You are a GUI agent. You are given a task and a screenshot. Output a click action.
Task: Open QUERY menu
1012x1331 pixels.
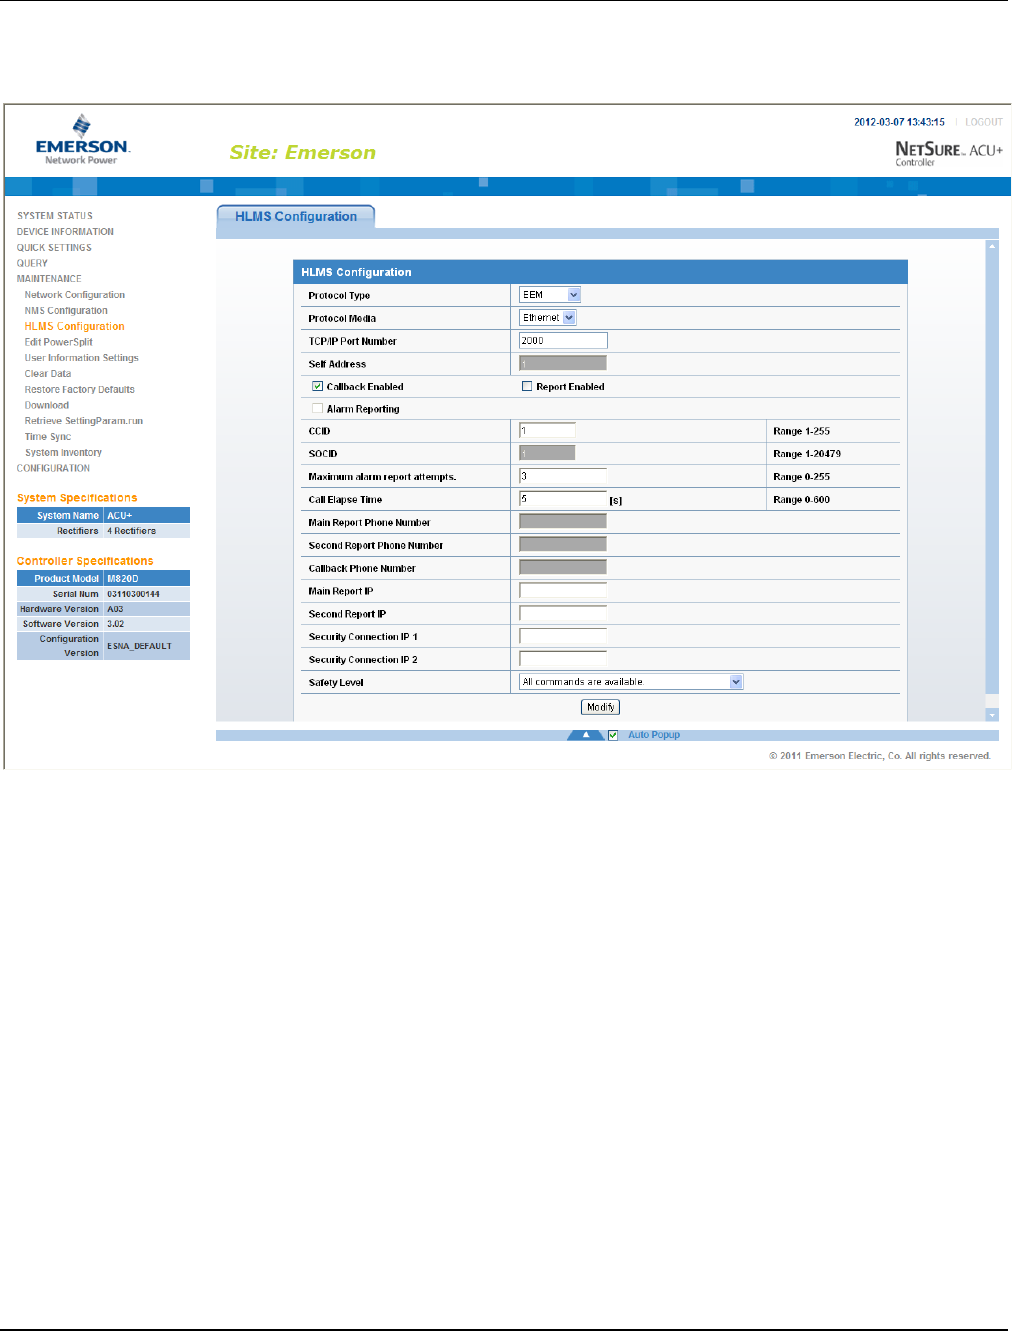coord(32,263)
